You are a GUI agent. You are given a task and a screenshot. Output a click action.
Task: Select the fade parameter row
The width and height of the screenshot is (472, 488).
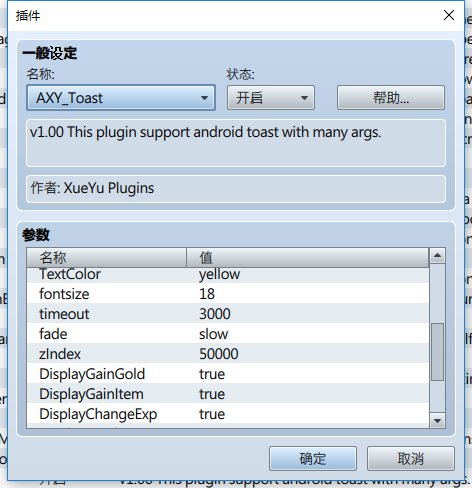(228, 334)
